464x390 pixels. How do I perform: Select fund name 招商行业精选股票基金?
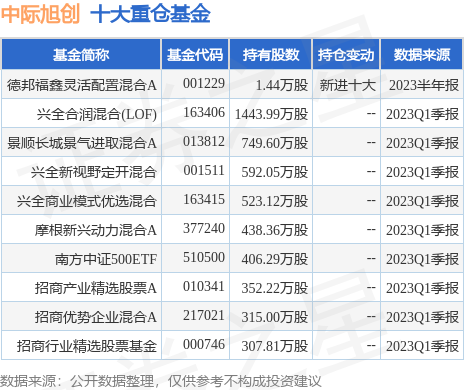[x=87, y=346]
